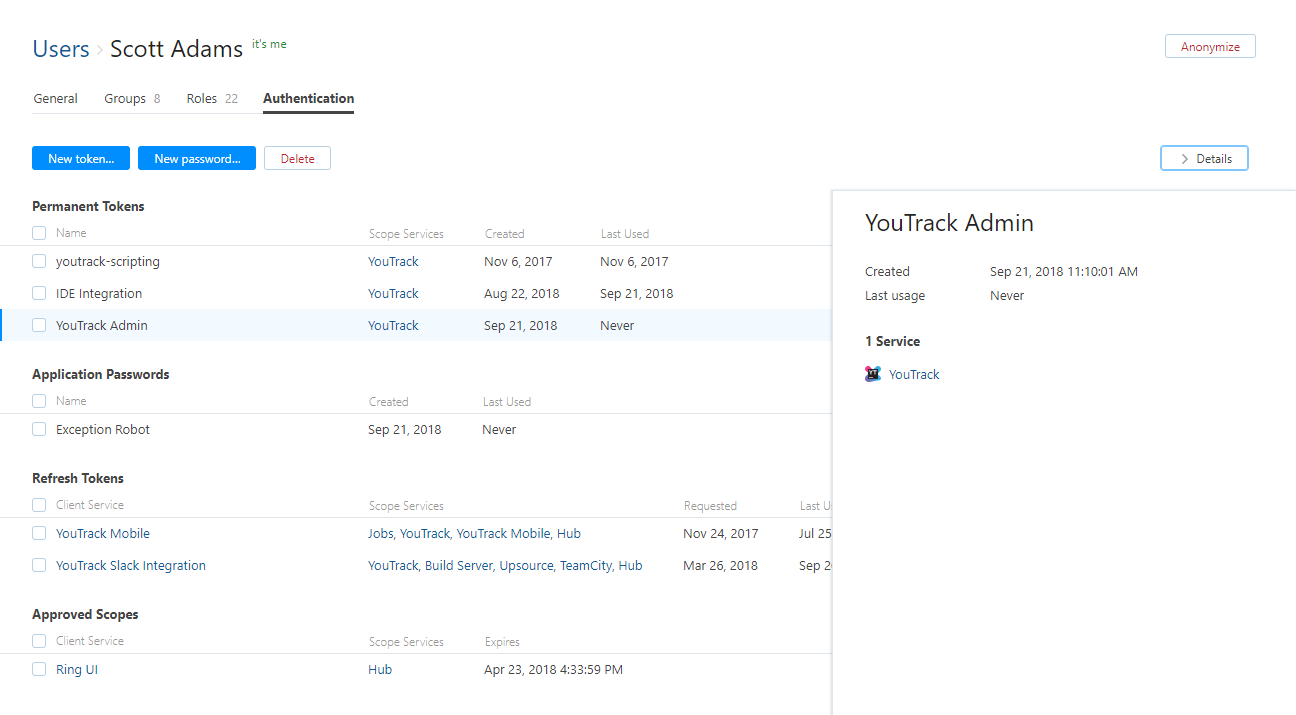Viewport: 1296px width, 715px height.
Task: Tick the youtrack-scripting token checkbox
Action: (39, 261)
